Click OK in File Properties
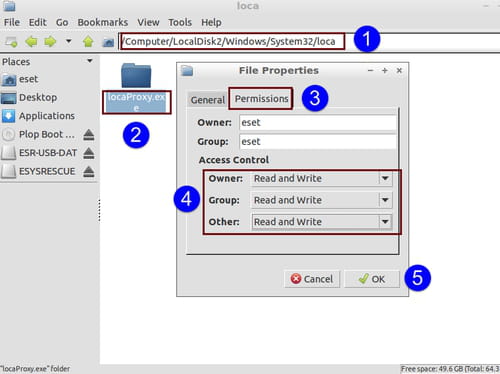Screen dimensions: 500x374 click(372, 279)
